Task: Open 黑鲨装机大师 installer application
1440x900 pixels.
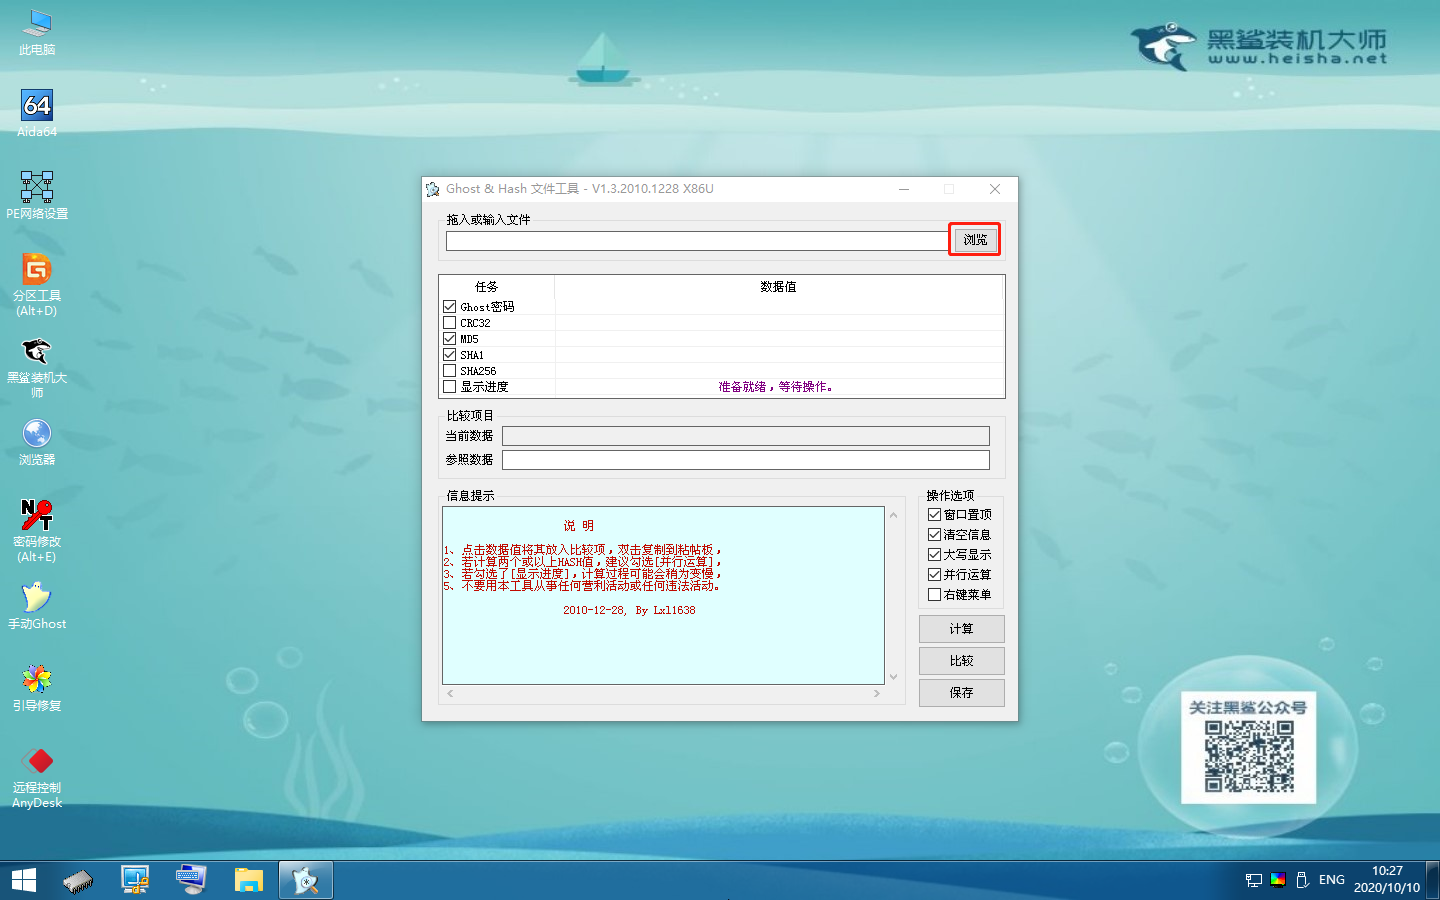Action: (x=36, y=352)
